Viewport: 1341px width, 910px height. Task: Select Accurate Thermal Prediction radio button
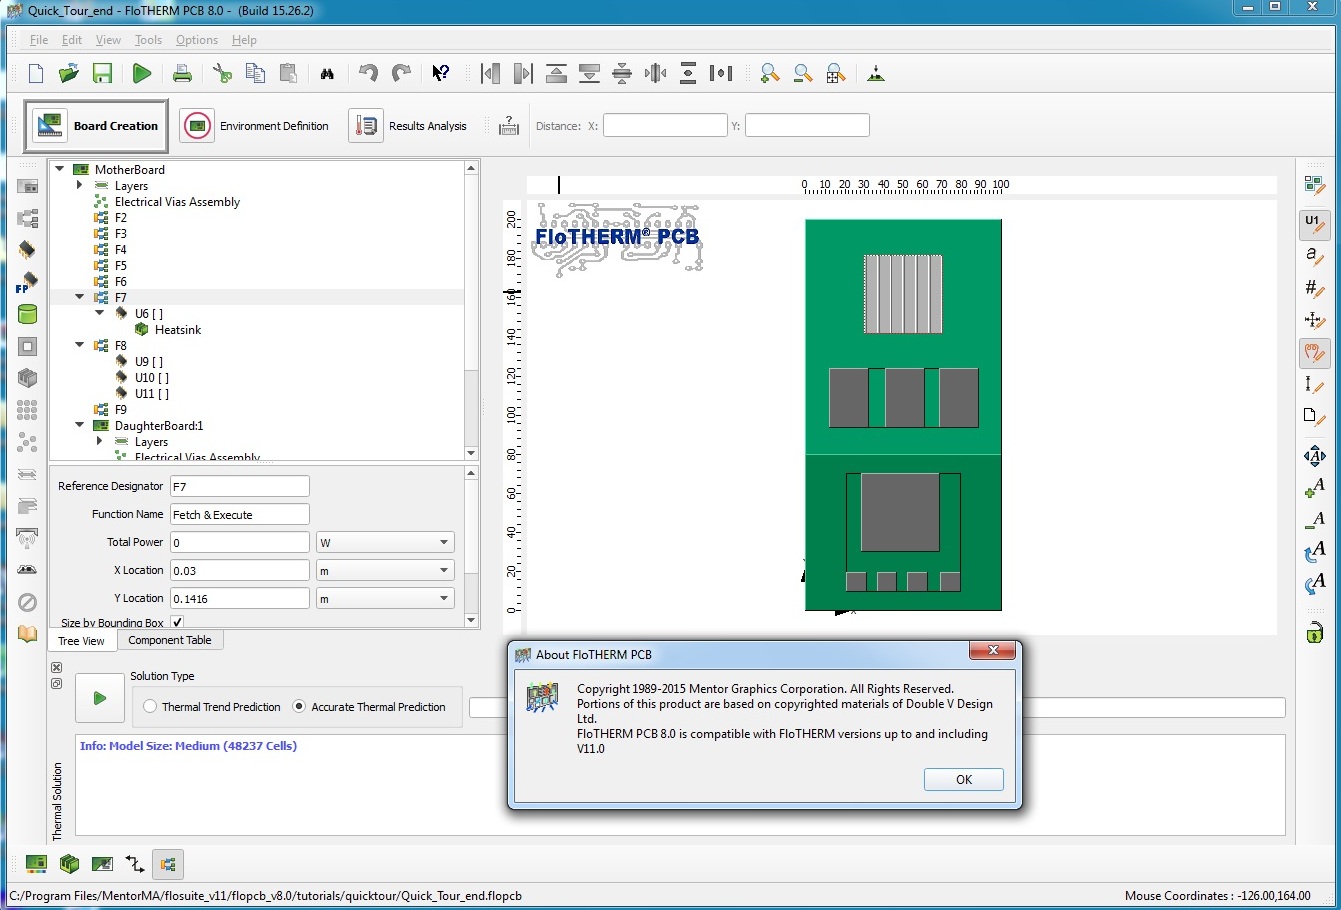click(x=299, y=706)
